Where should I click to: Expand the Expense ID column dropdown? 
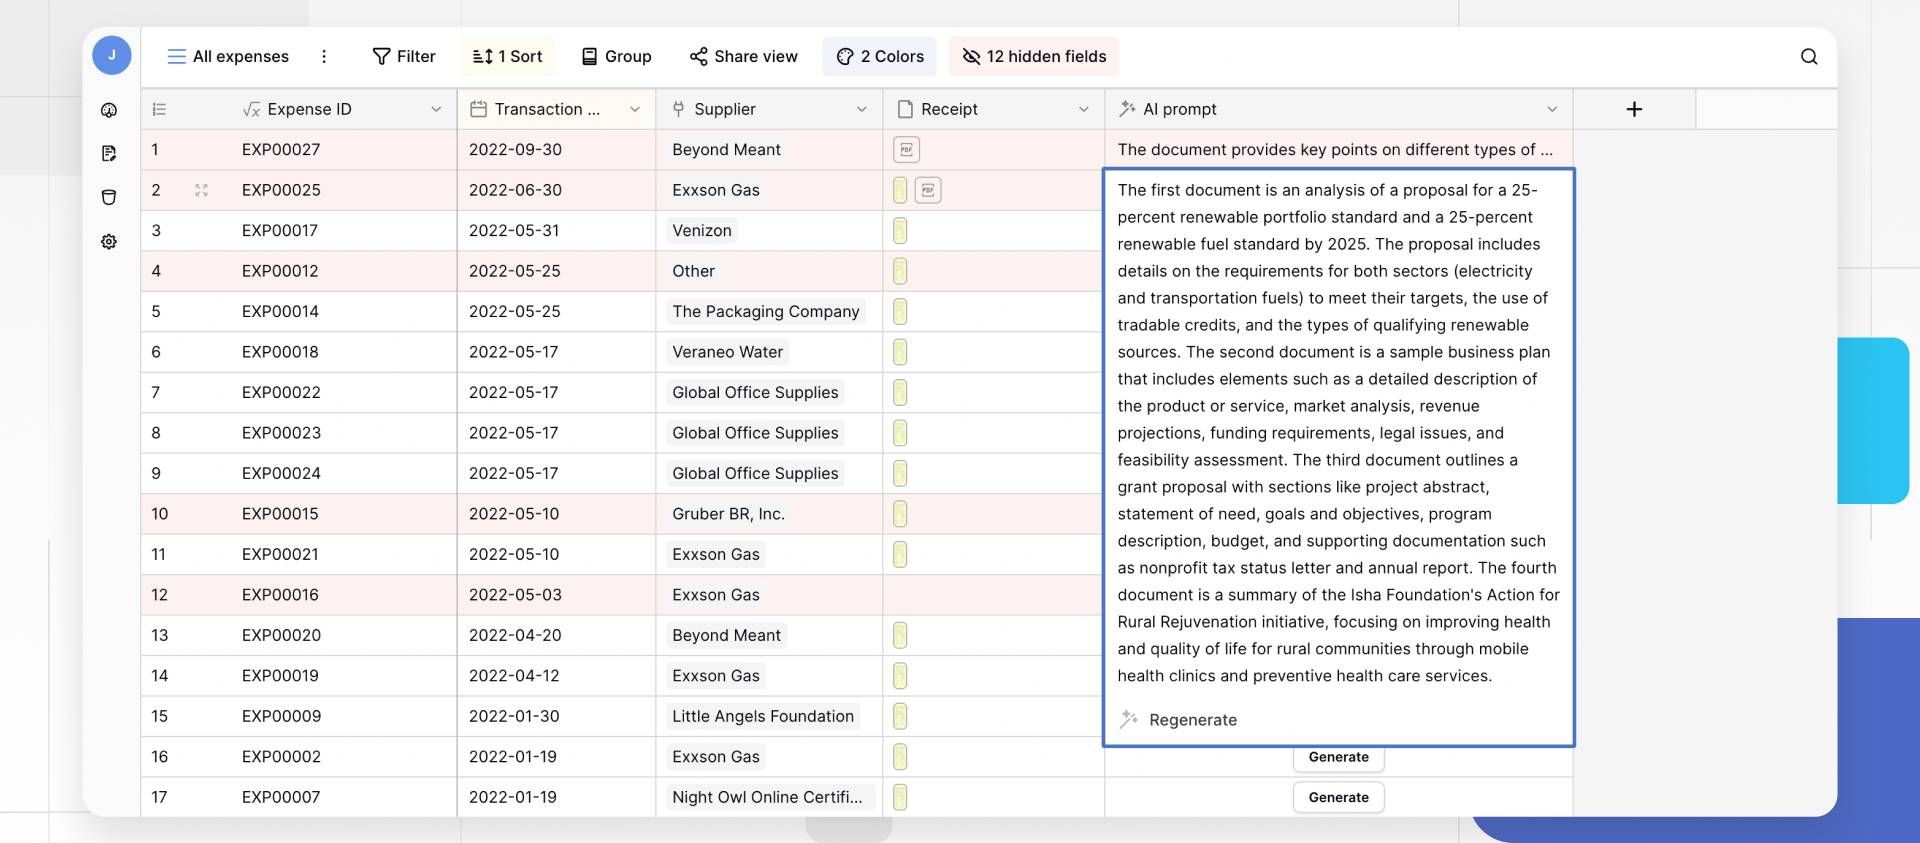[436, 109]
